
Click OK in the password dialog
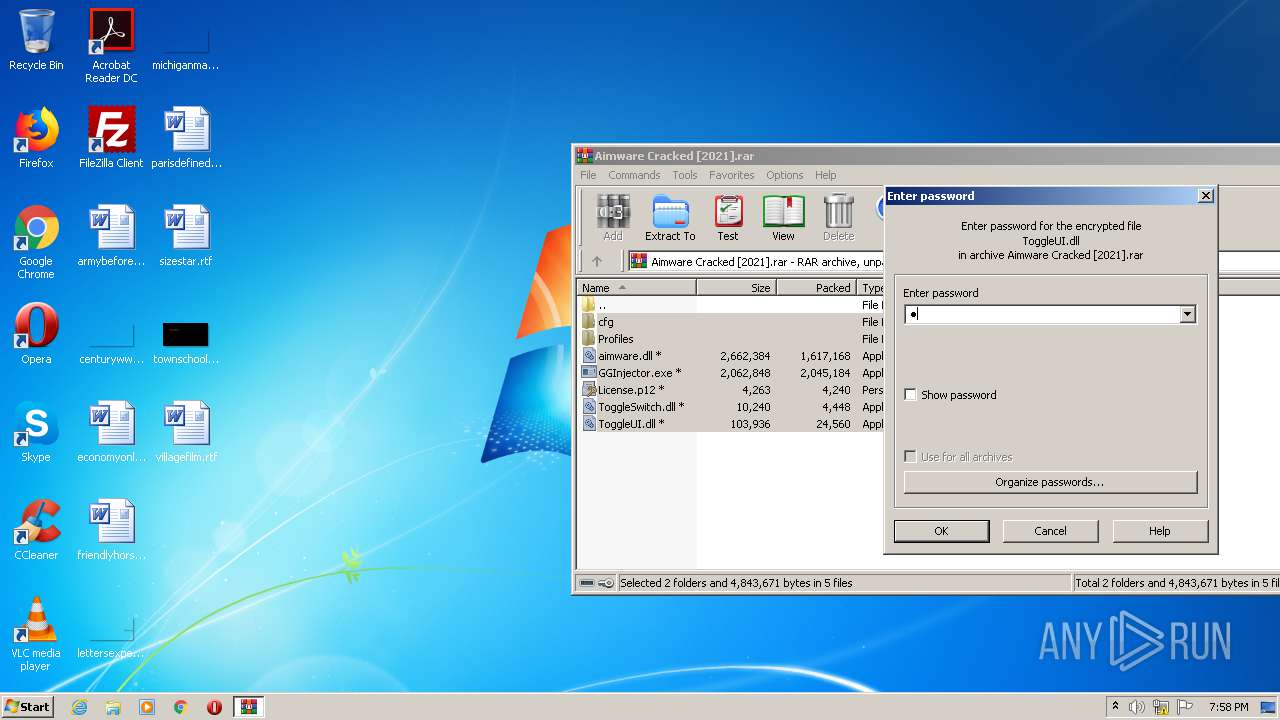coord(941,531)
